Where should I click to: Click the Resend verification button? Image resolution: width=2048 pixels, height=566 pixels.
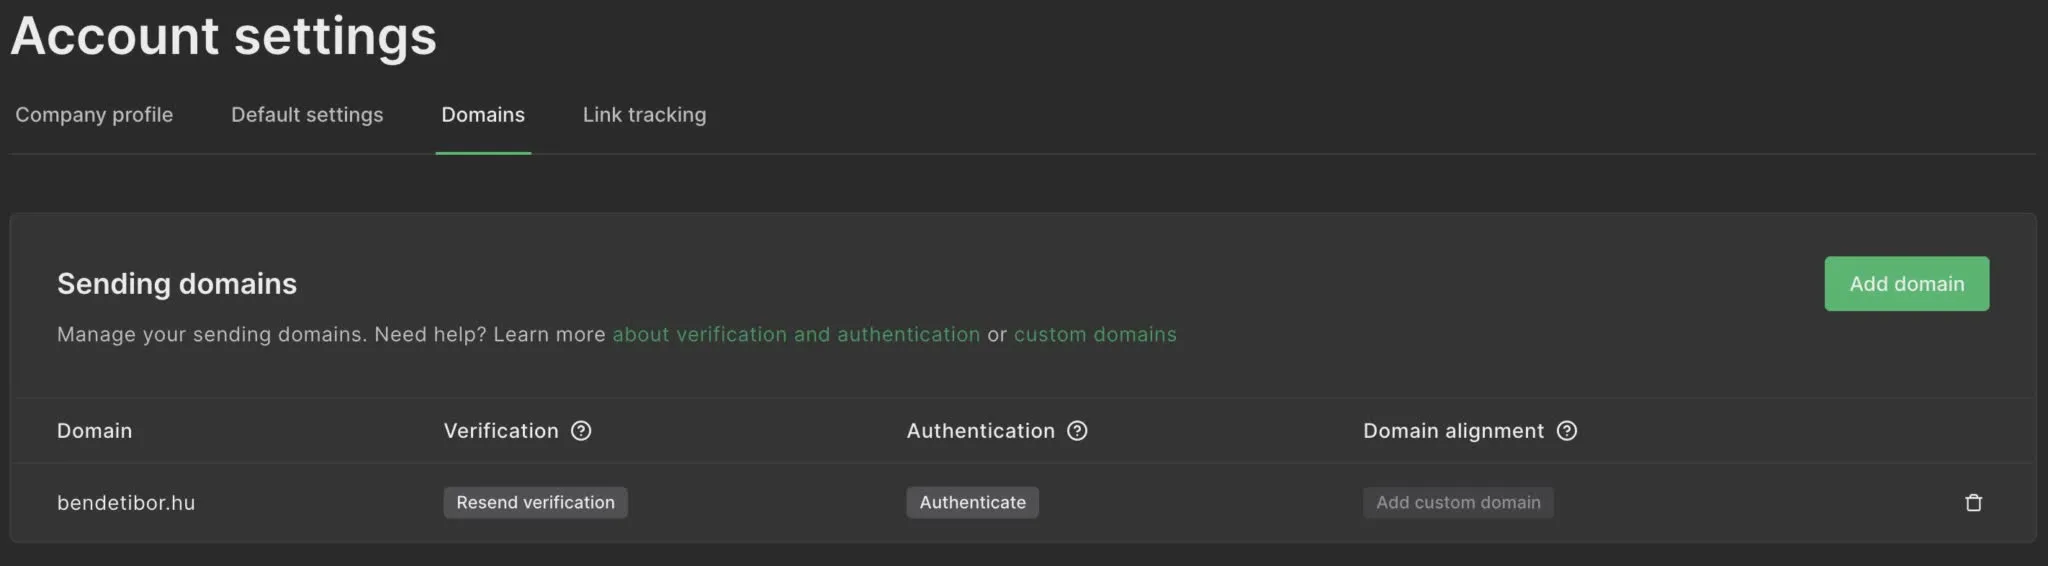tap(535, 503)
